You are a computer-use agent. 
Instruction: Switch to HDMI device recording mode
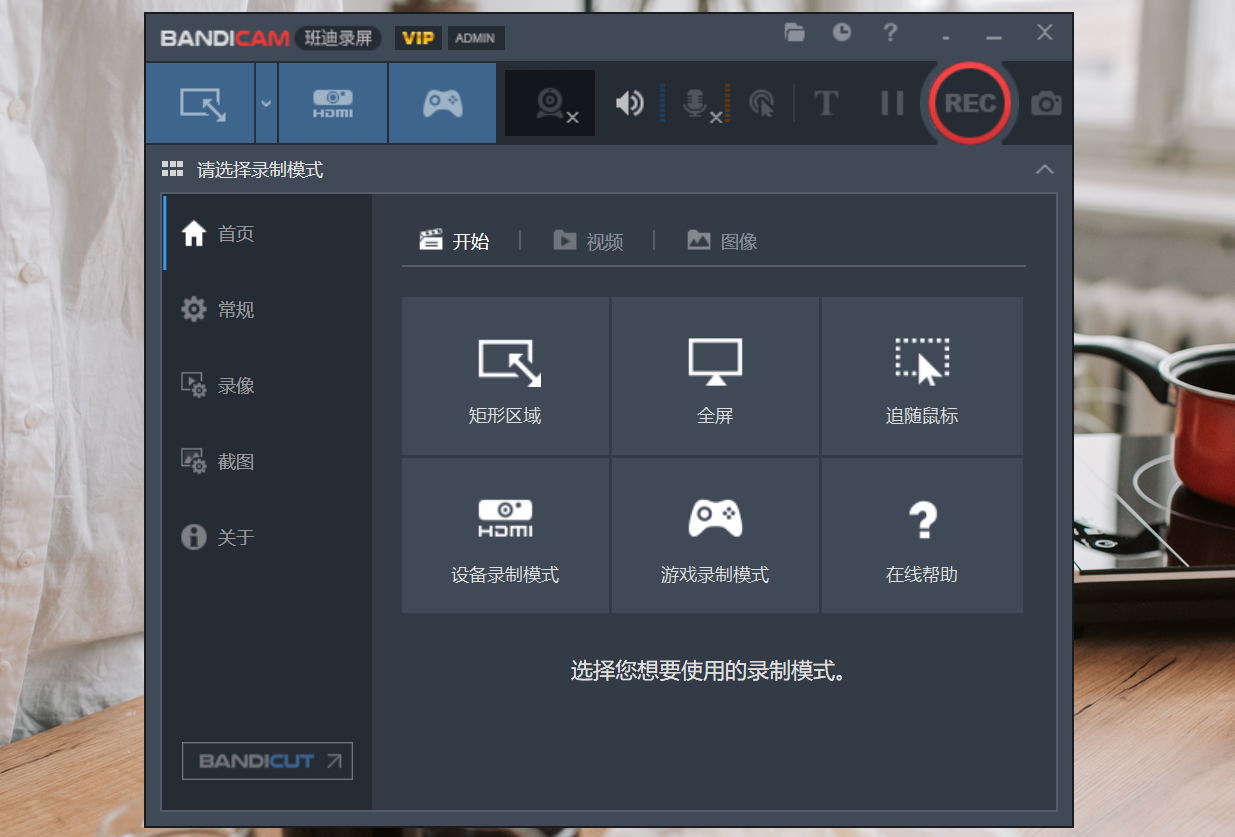[x=332, y=103]
